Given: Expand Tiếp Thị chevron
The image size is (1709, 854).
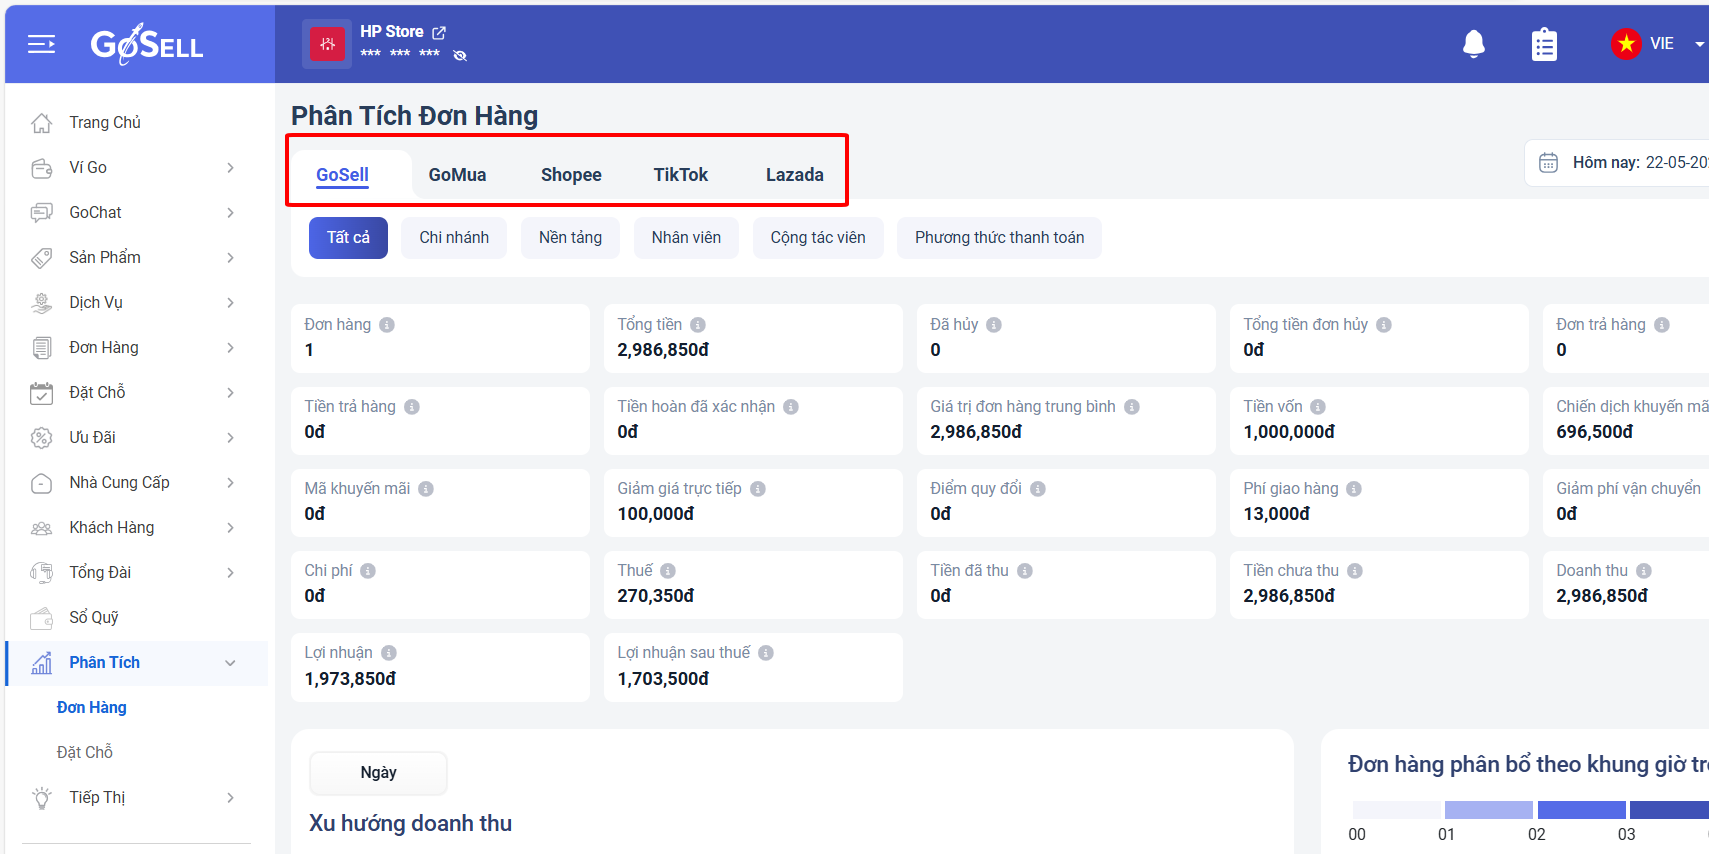Looking at the screenshot, I should click(x=230, y=798).
